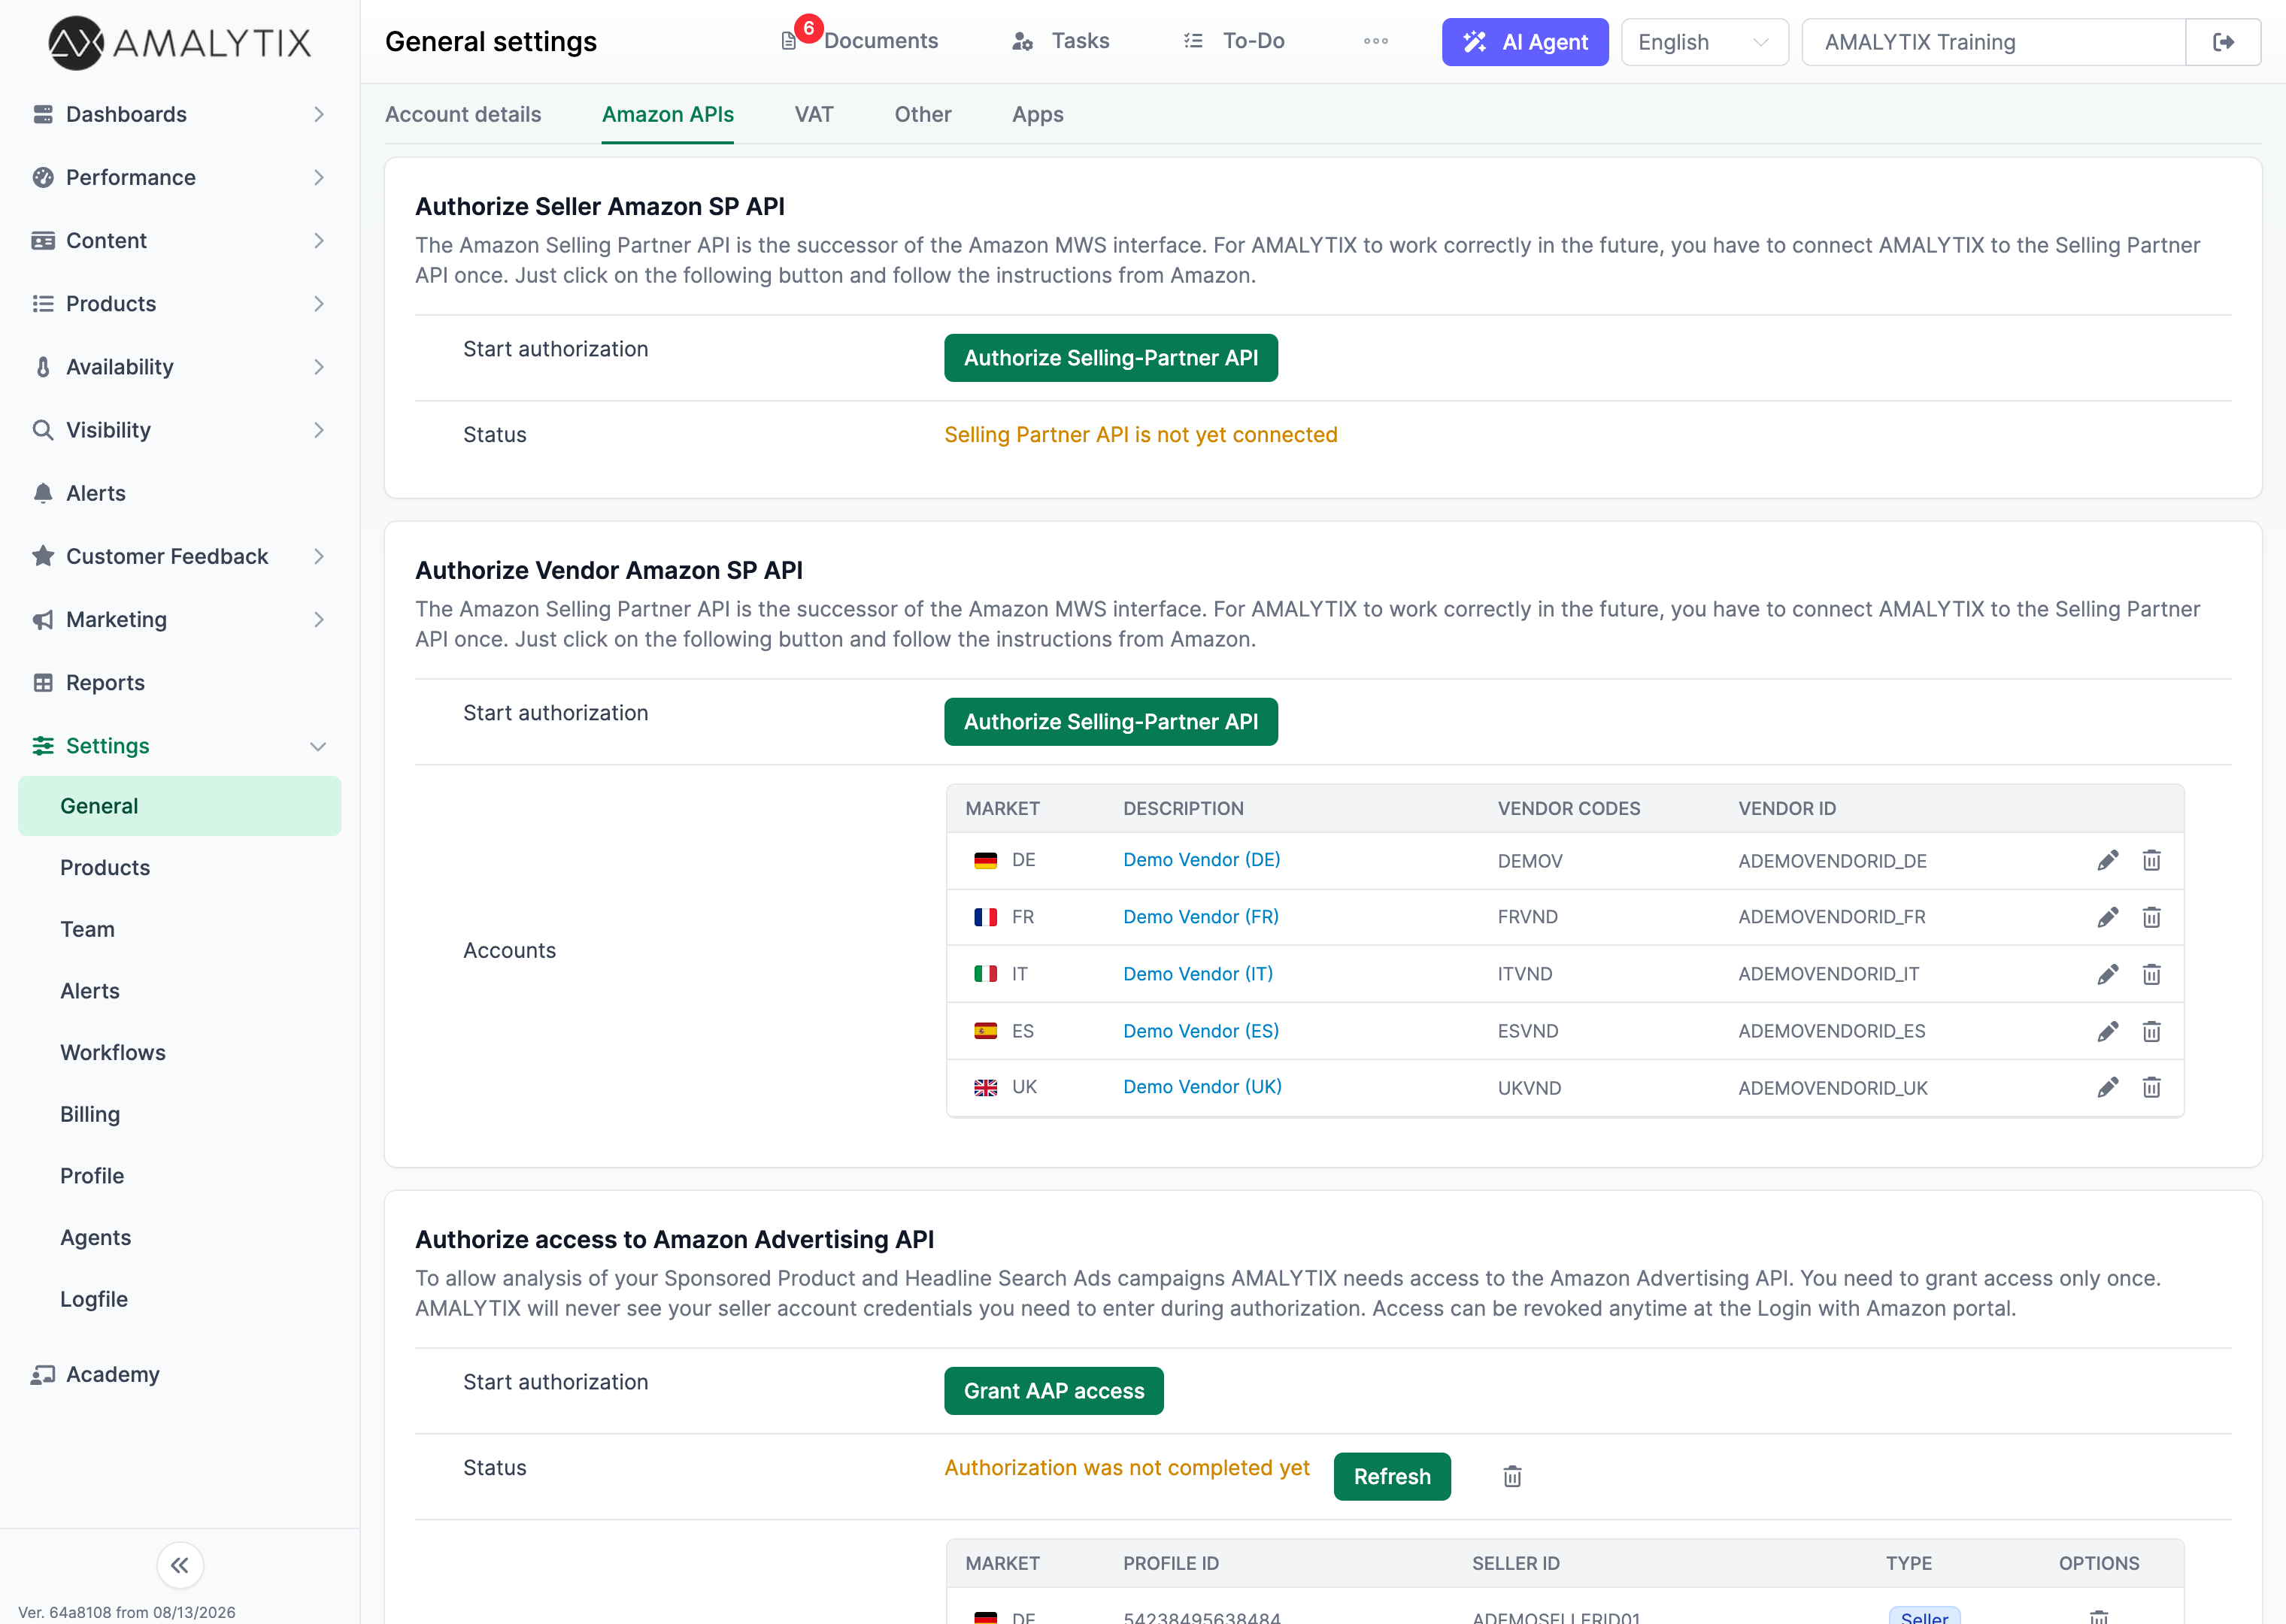
Task: Delete the IT vendor account
Action: click(2151, 974)
